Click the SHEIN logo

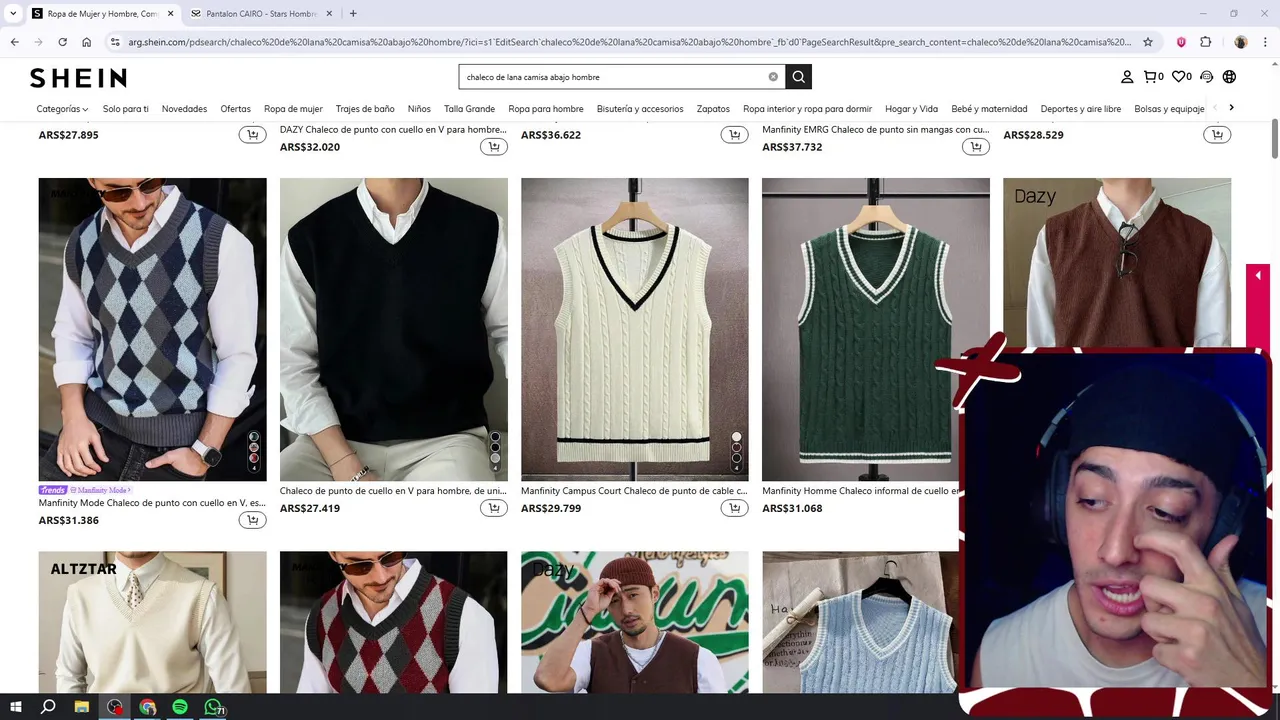click(78, 78)
